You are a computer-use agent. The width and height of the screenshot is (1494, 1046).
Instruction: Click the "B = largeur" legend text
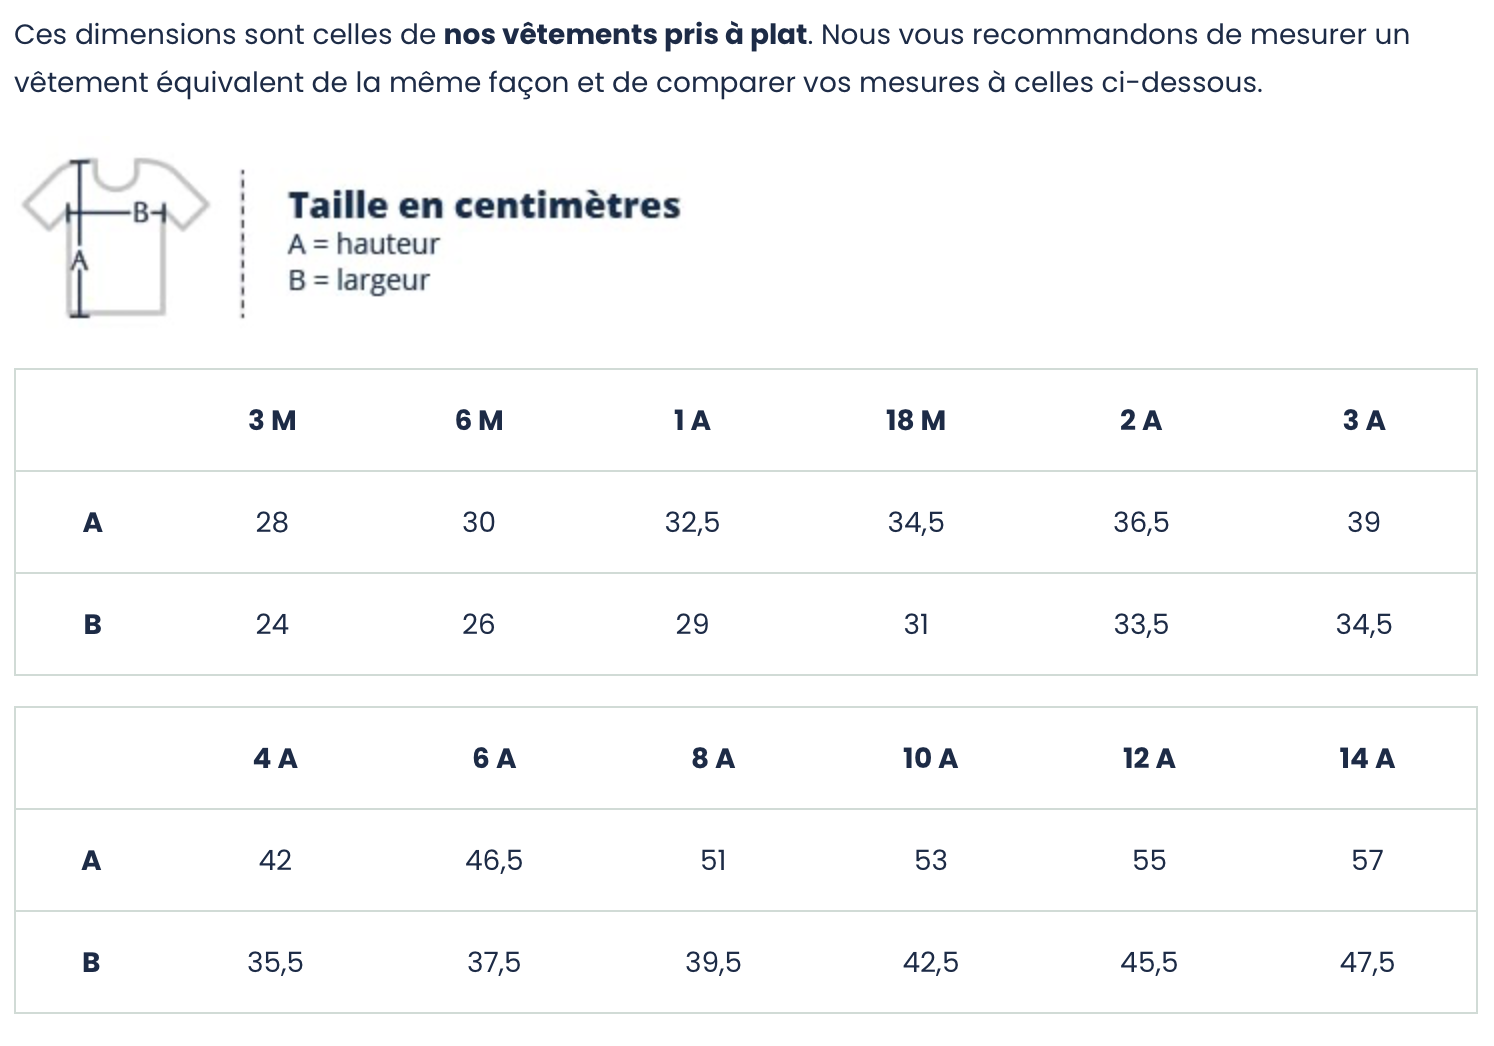pyautogui.click(x=358, y=280)
